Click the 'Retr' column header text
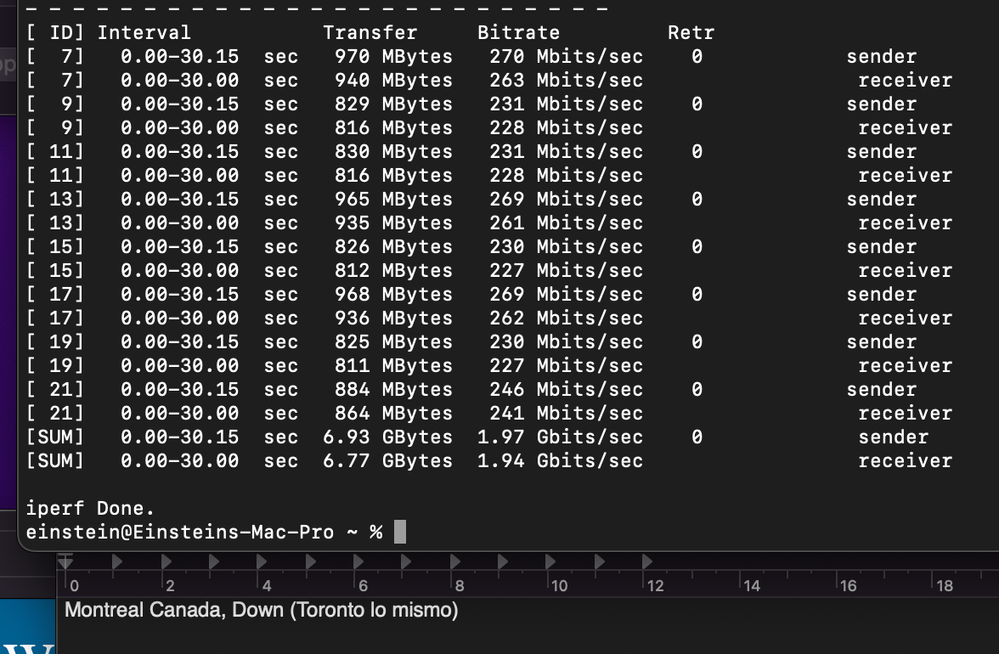Viewport: 999px width, 654px height. click(x=691, y=33)
